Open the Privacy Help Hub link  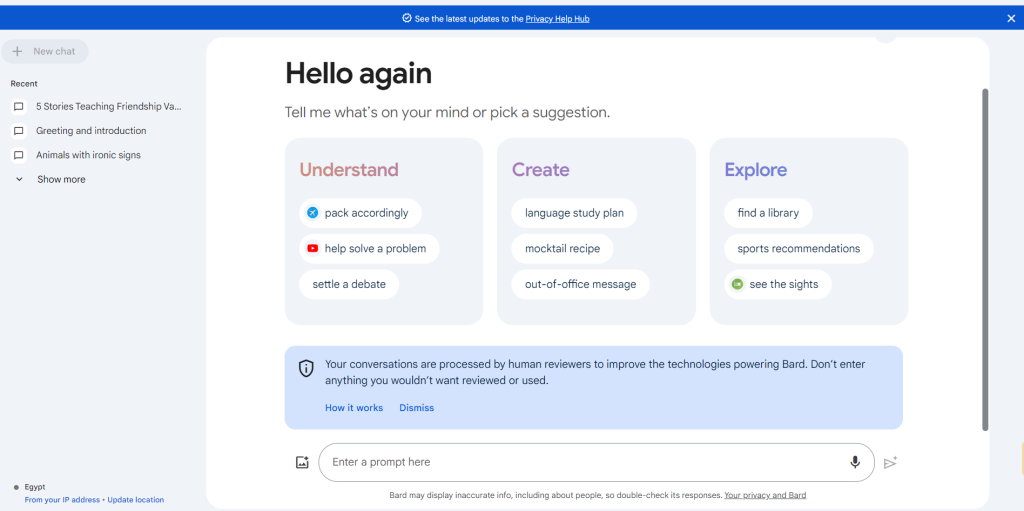(x=557, y=19)
